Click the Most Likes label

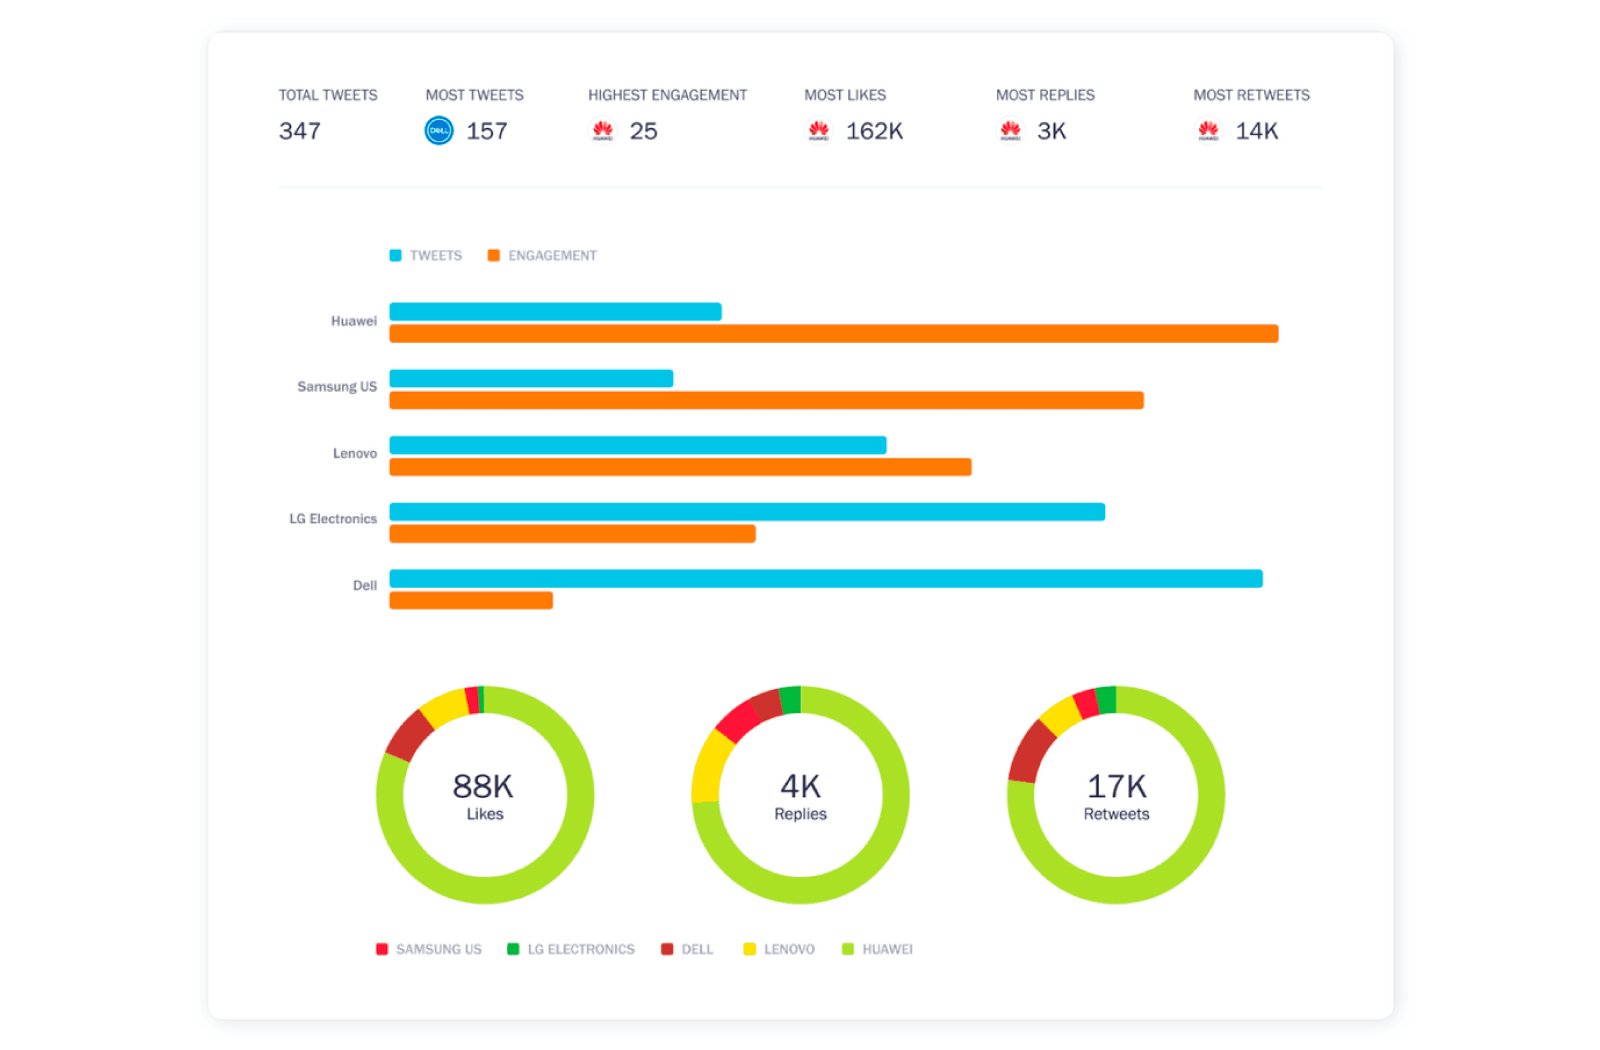point(845,95)
